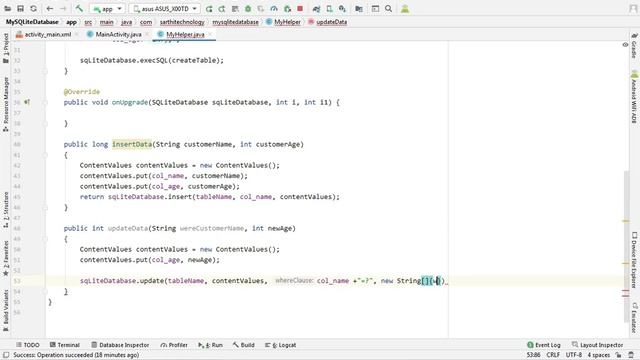Close the MyHelper.java tab

210,35
